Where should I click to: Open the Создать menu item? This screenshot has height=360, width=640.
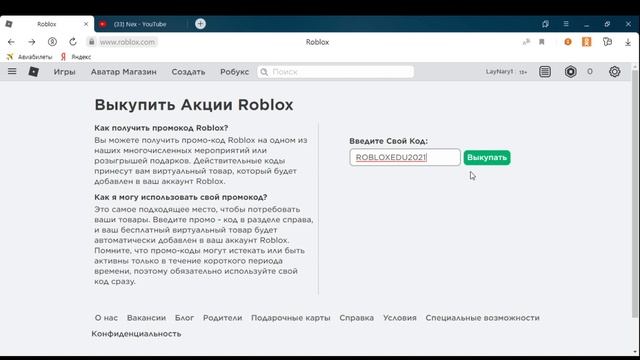(x=188, y=72)
